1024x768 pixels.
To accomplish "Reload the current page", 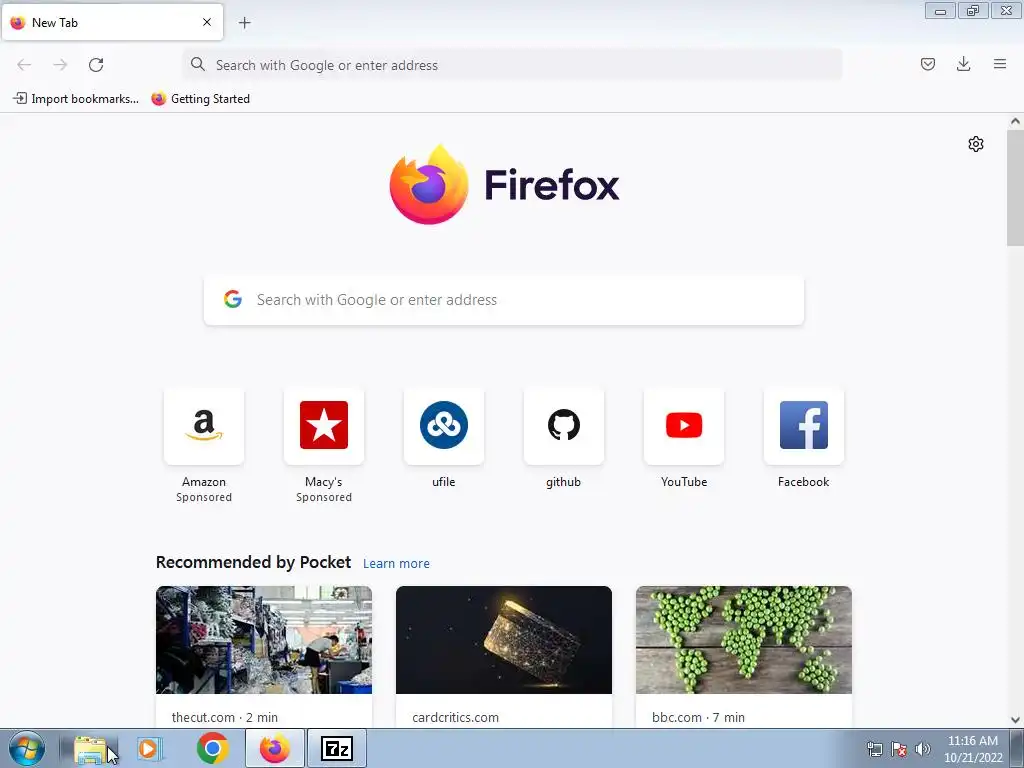I will (96, 65).
